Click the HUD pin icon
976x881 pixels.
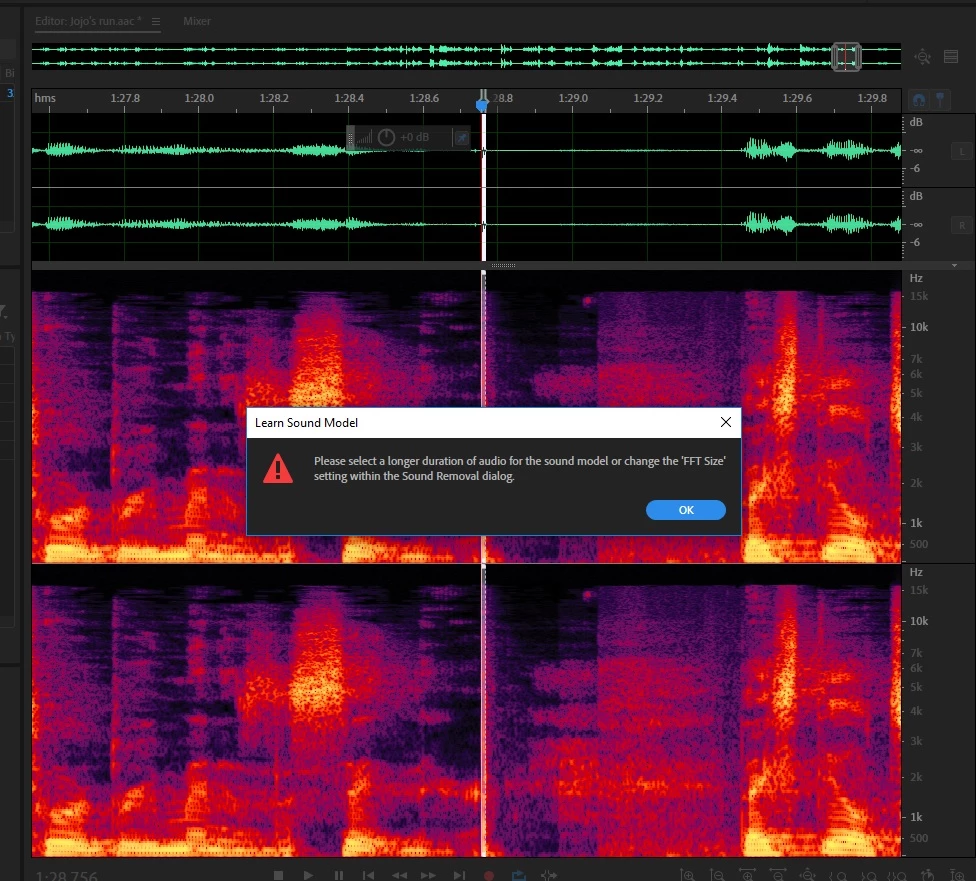(462, 138)
